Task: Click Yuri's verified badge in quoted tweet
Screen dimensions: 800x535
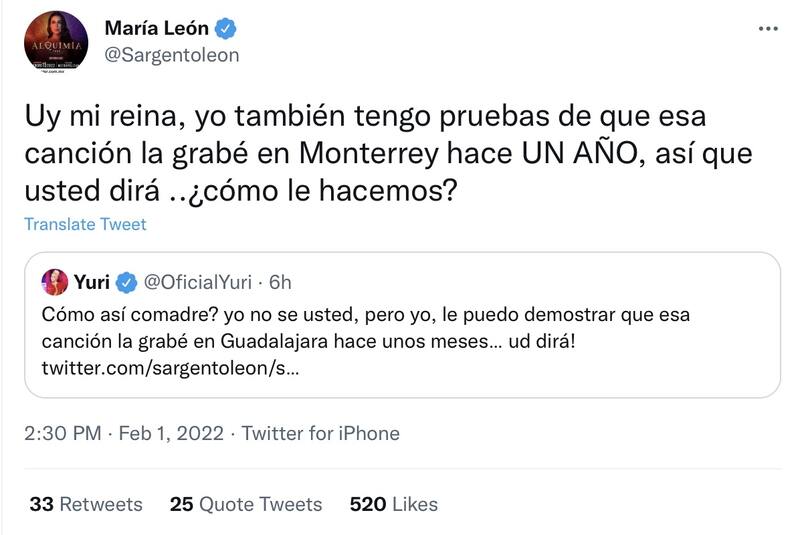Action: (126, 283)
